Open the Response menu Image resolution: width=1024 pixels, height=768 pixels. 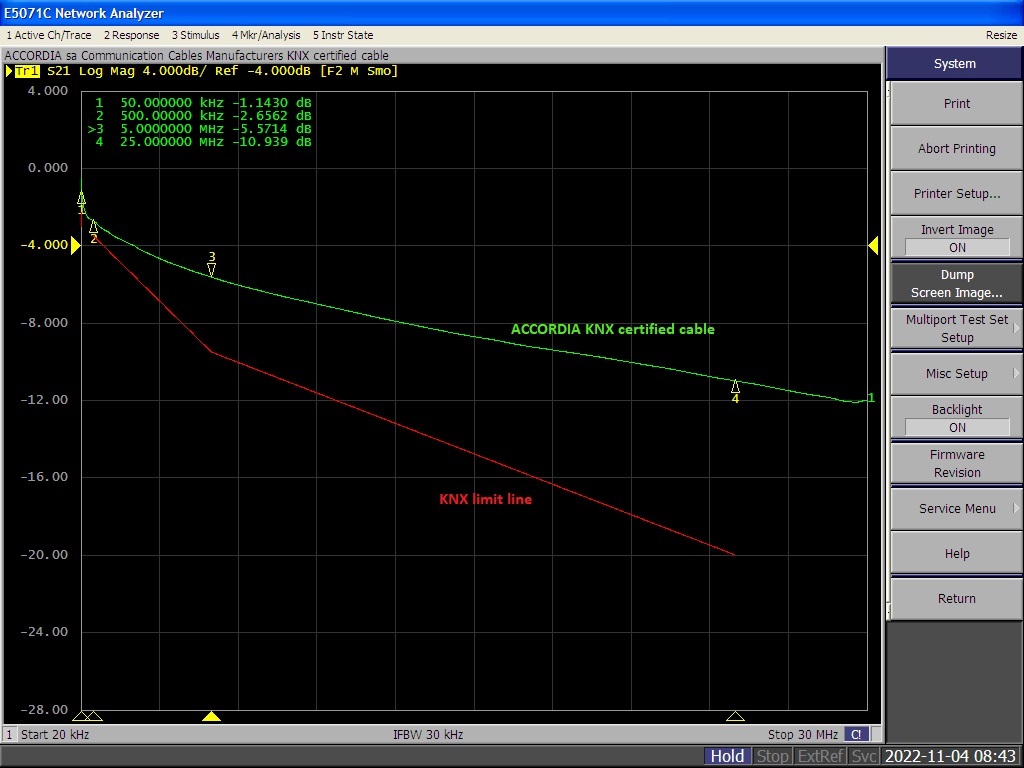point(131,35)
